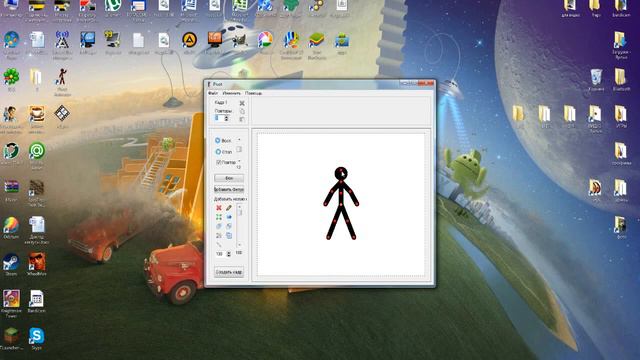Select the Recycle Bin desktop icon
Screen dimensions: 640x360
pyautogui.click(x=596, y=77)
